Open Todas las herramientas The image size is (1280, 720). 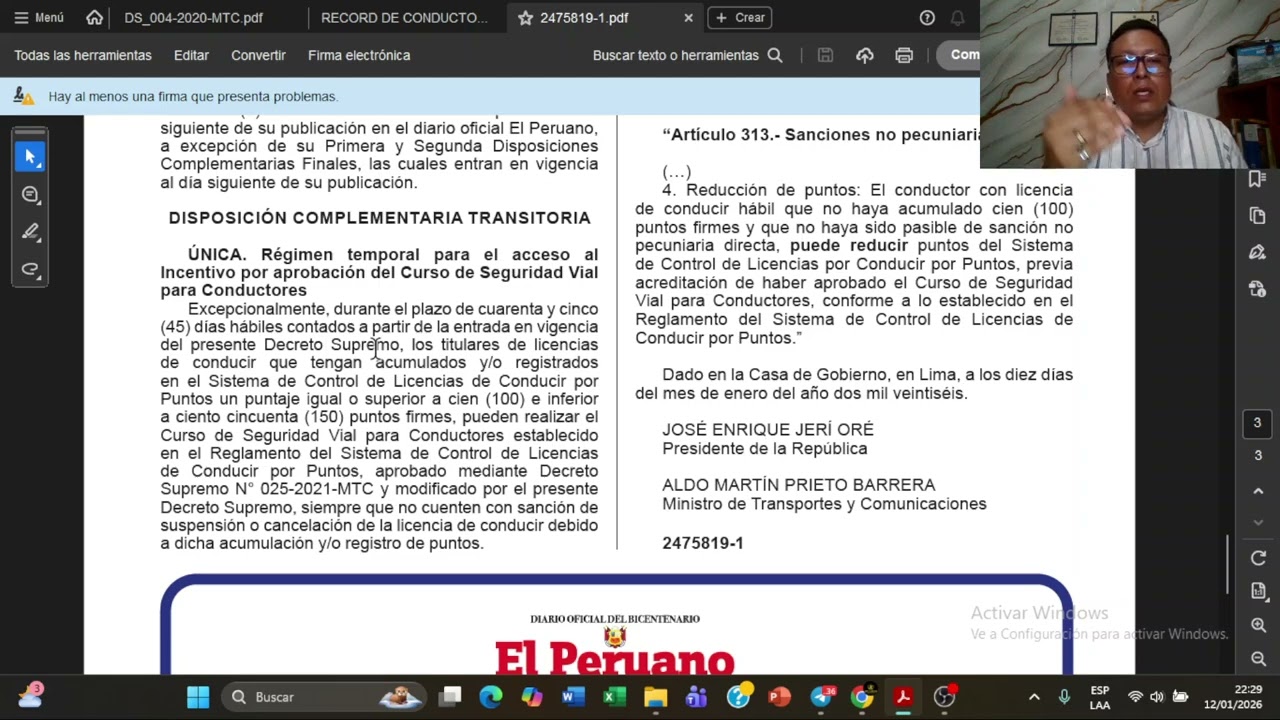tap(83, 55)
